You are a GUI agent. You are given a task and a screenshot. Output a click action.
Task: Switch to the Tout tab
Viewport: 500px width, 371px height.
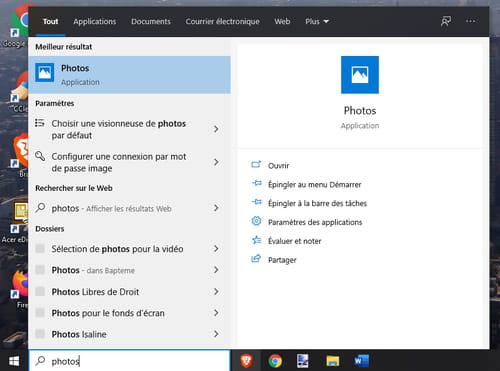point(50,22)
